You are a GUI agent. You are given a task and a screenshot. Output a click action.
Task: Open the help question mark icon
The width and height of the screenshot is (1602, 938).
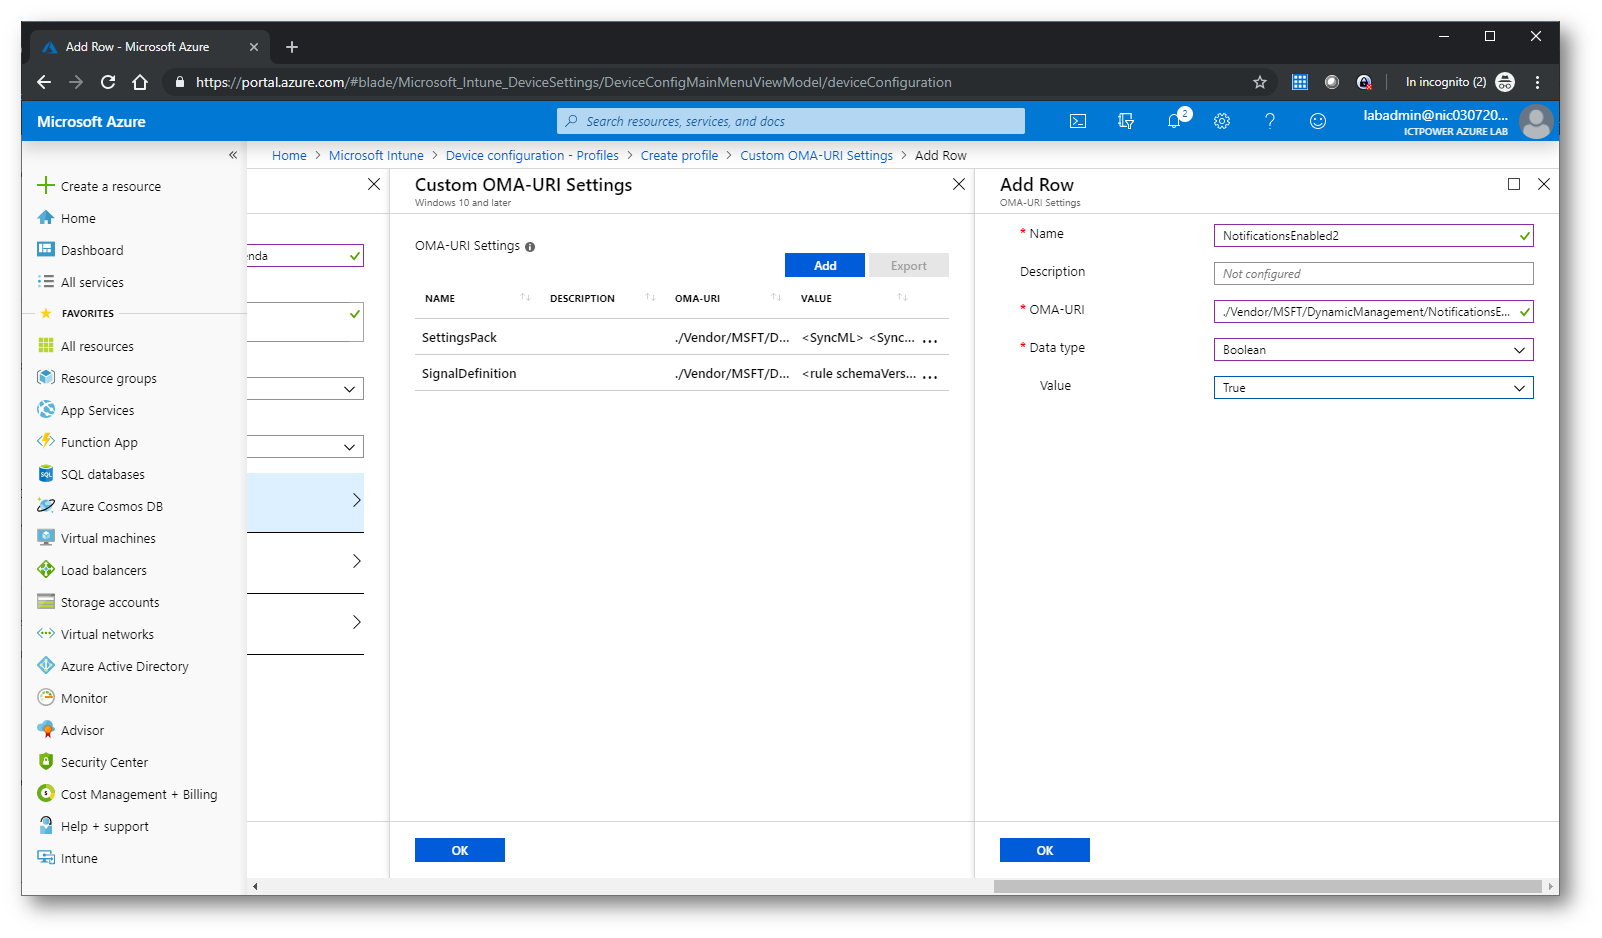1270,121
